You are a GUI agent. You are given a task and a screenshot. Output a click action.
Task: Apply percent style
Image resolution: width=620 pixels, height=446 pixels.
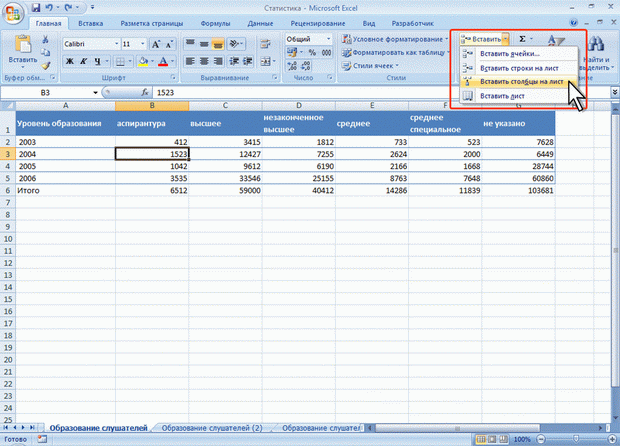312,52
